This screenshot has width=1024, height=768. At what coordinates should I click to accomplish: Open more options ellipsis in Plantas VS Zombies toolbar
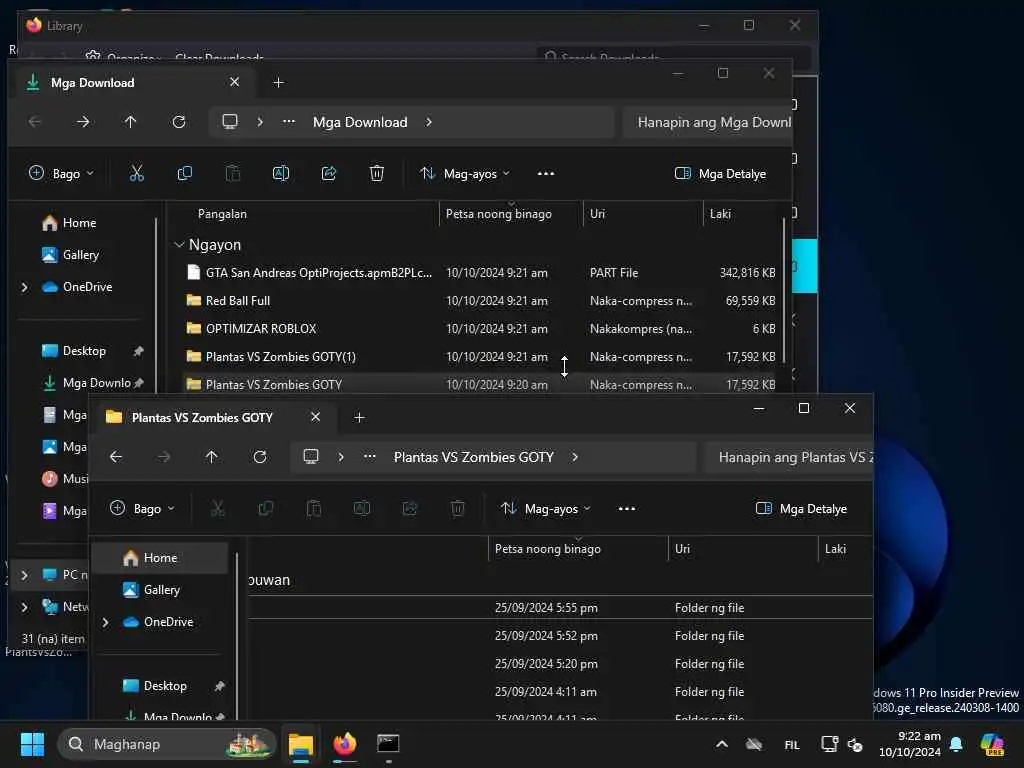(x=627, y=509)
